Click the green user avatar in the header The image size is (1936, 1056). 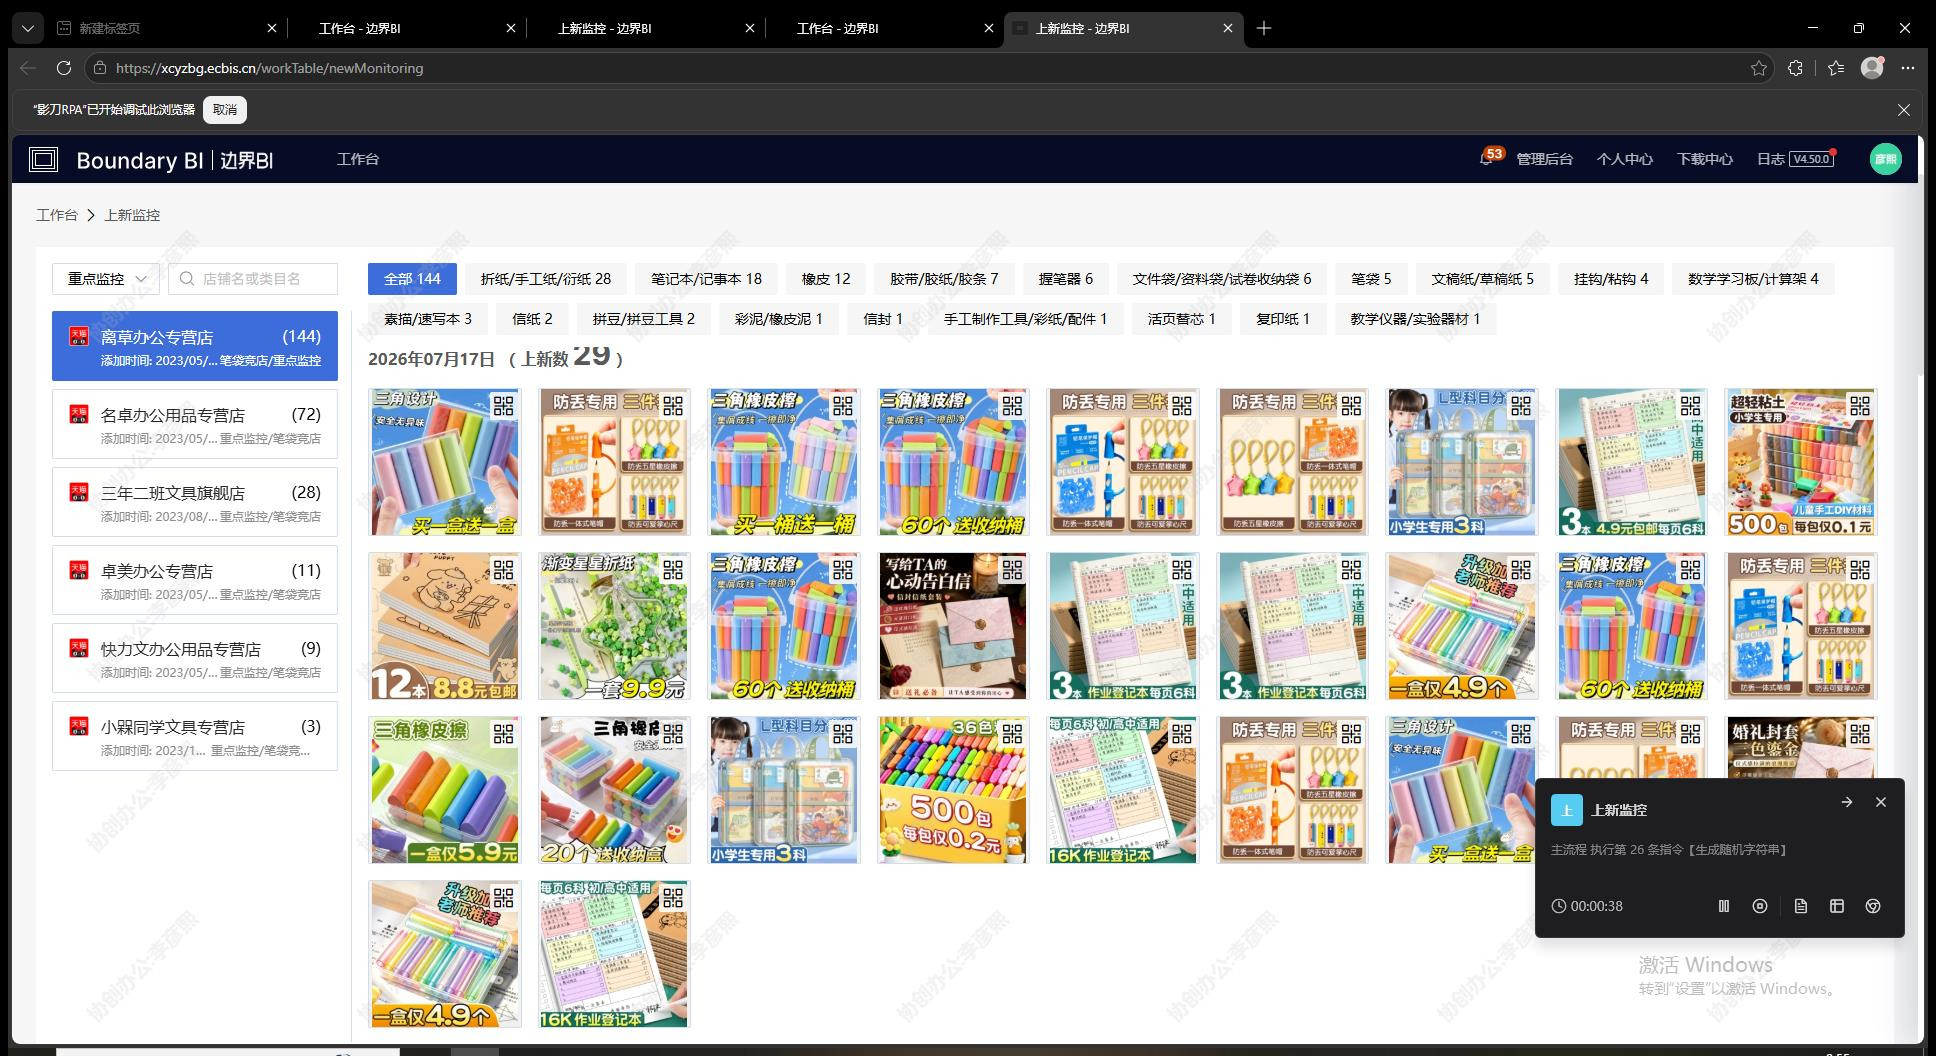click(x=1886, y=159)
